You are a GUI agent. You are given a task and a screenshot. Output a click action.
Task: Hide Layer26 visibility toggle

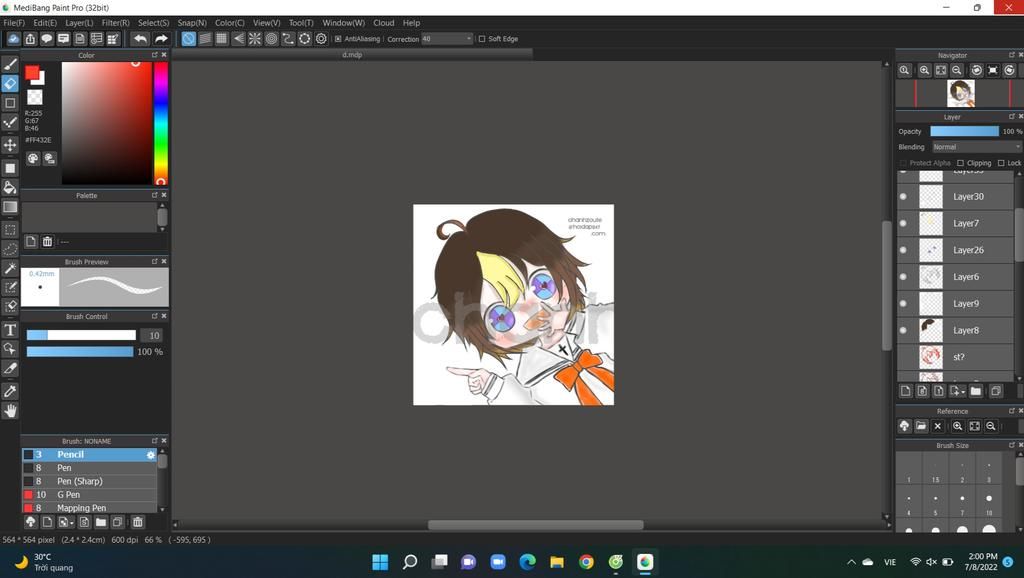click(903, 250)
